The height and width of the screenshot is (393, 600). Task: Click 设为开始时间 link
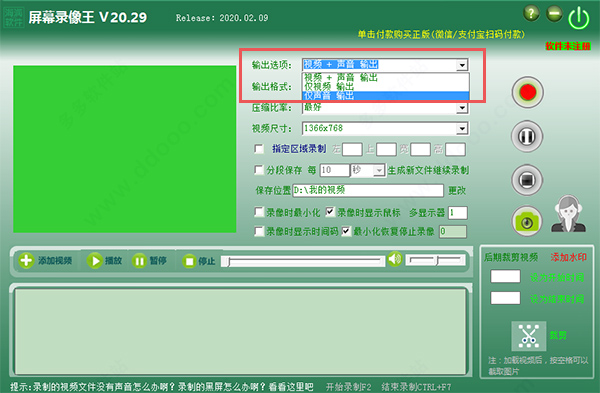coord(557,277)
